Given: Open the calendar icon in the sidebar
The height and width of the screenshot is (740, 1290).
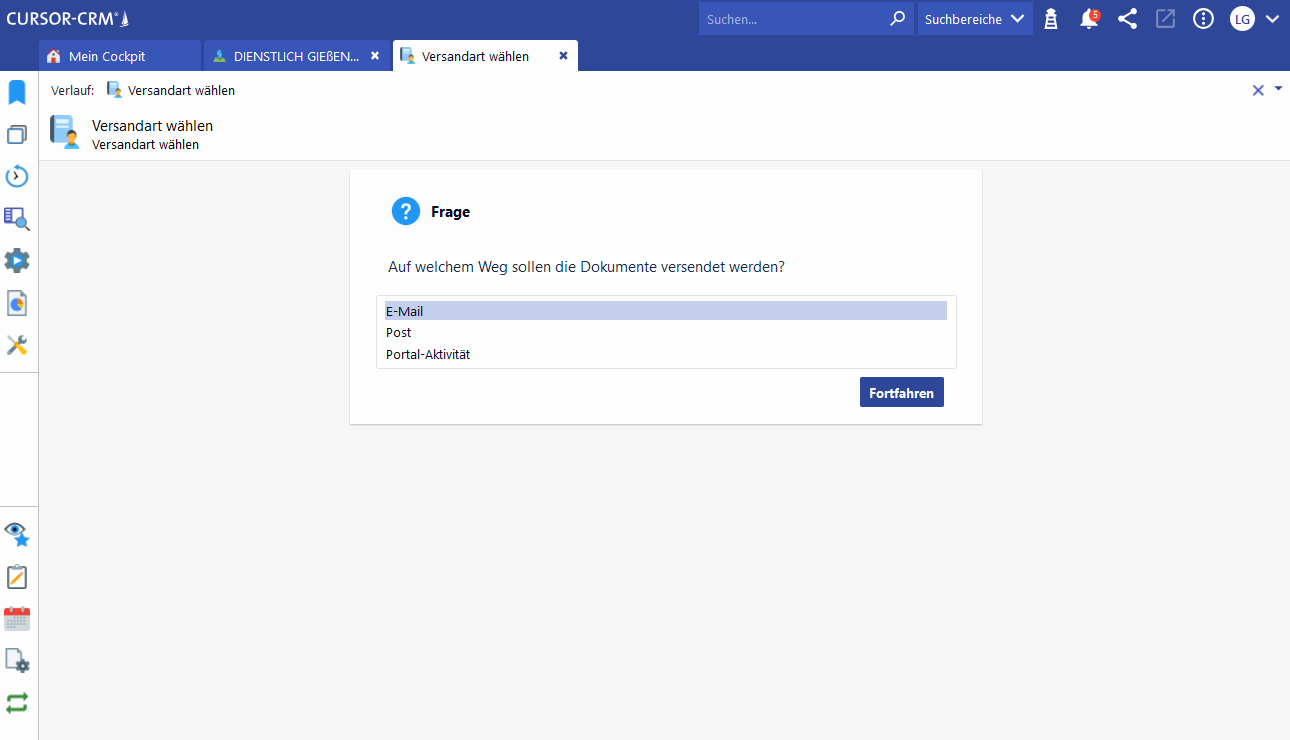Looking at the screenshot, I should click(x=17, y=619).
